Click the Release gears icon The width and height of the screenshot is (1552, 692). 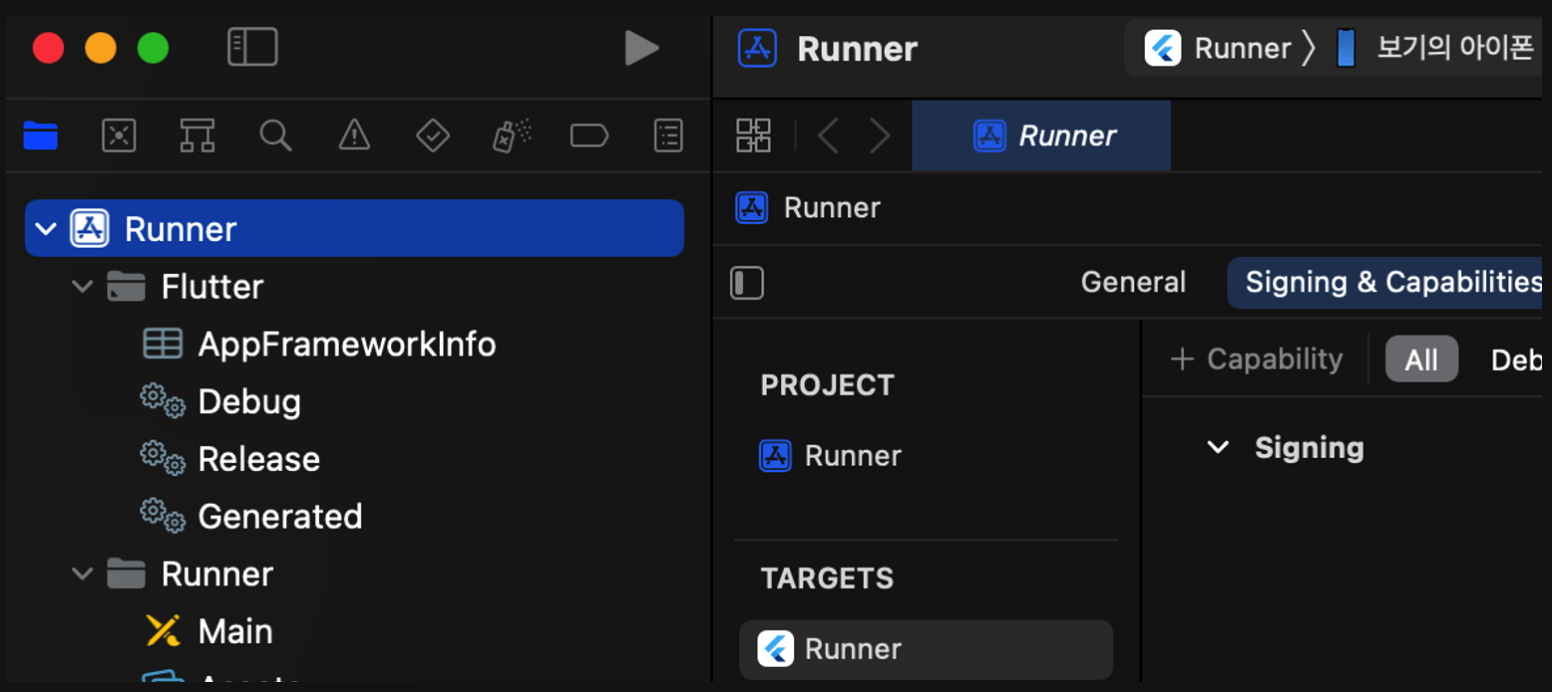point(163,459)
